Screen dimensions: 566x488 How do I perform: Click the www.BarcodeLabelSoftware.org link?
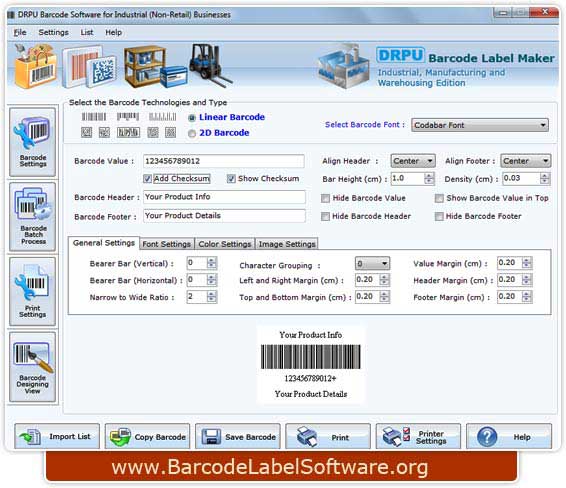tap(270, 467)
